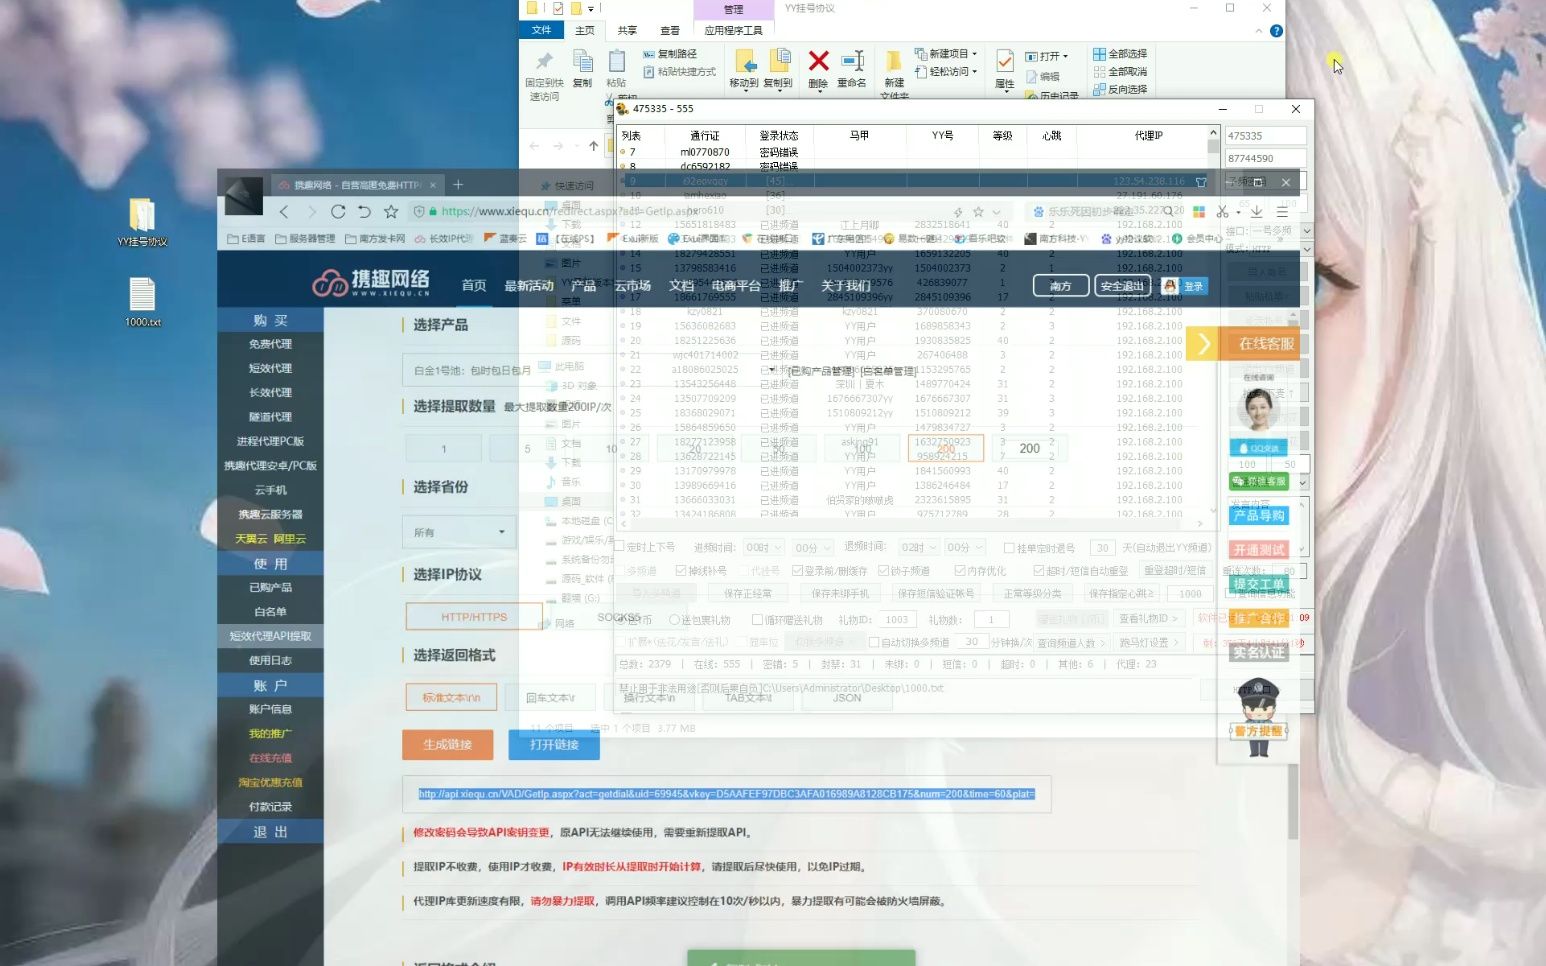Click Invert selection (反向选择) in ribbon

pos(1120,90)
